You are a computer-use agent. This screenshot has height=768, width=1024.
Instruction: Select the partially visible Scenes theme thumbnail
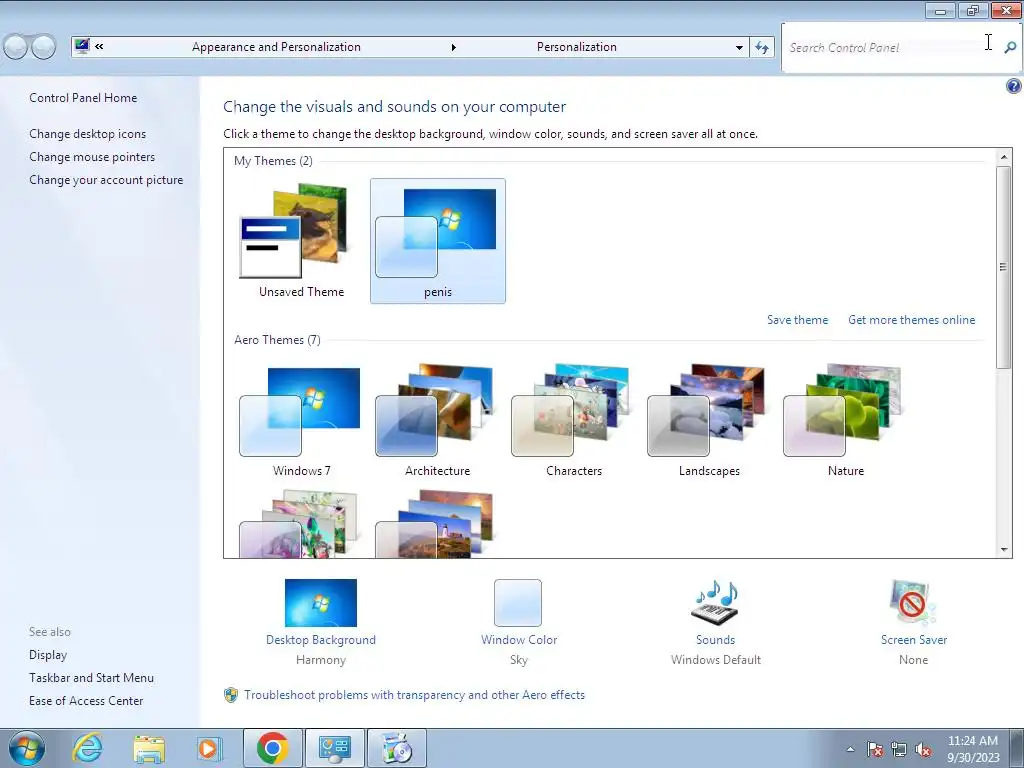point(299,524)
